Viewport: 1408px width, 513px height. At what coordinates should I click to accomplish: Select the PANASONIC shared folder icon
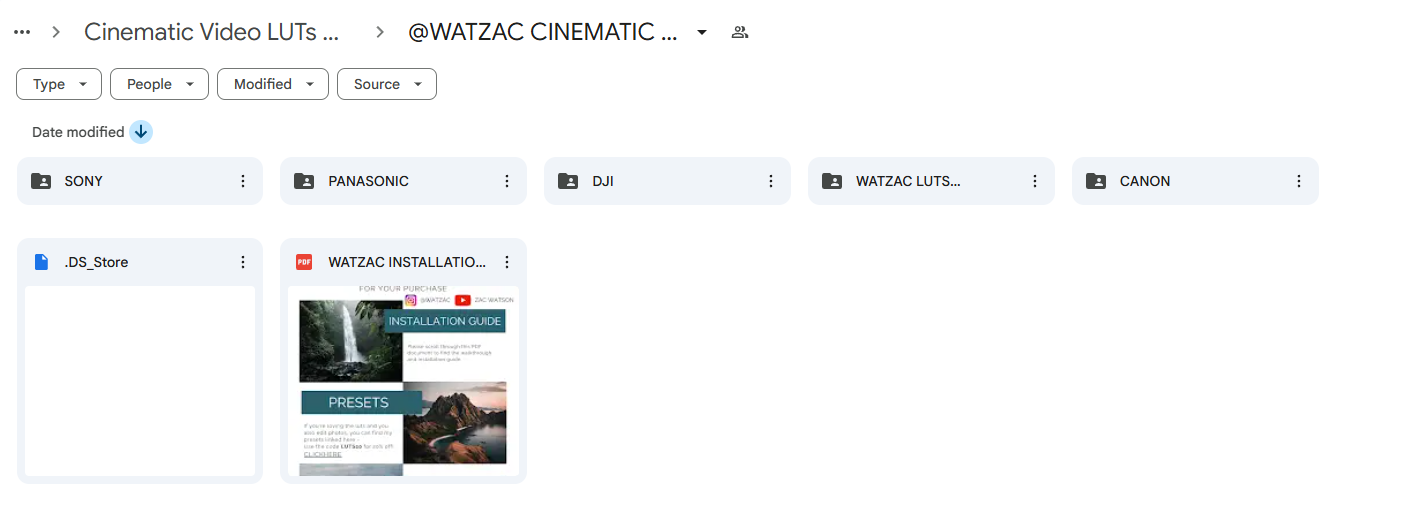(x=305, y=181)
